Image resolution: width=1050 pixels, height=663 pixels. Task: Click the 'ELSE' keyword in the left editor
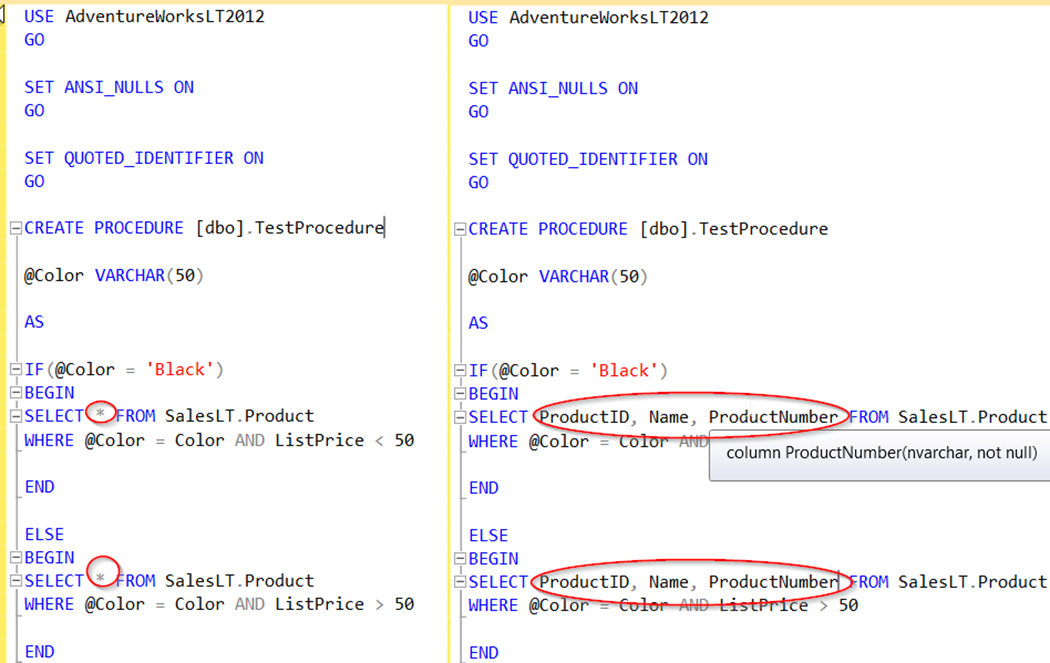point(44,534)
